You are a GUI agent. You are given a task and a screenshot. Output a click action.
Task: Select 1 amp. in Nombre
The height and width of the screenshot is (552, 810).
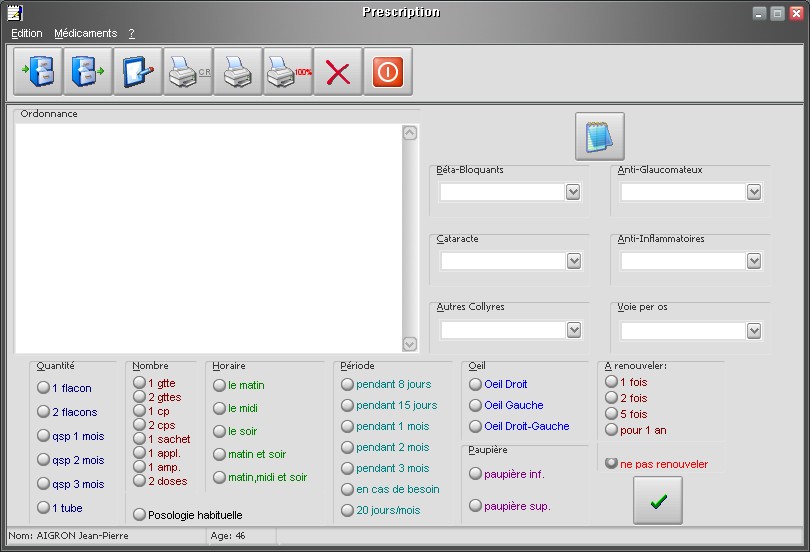point(158,467)
